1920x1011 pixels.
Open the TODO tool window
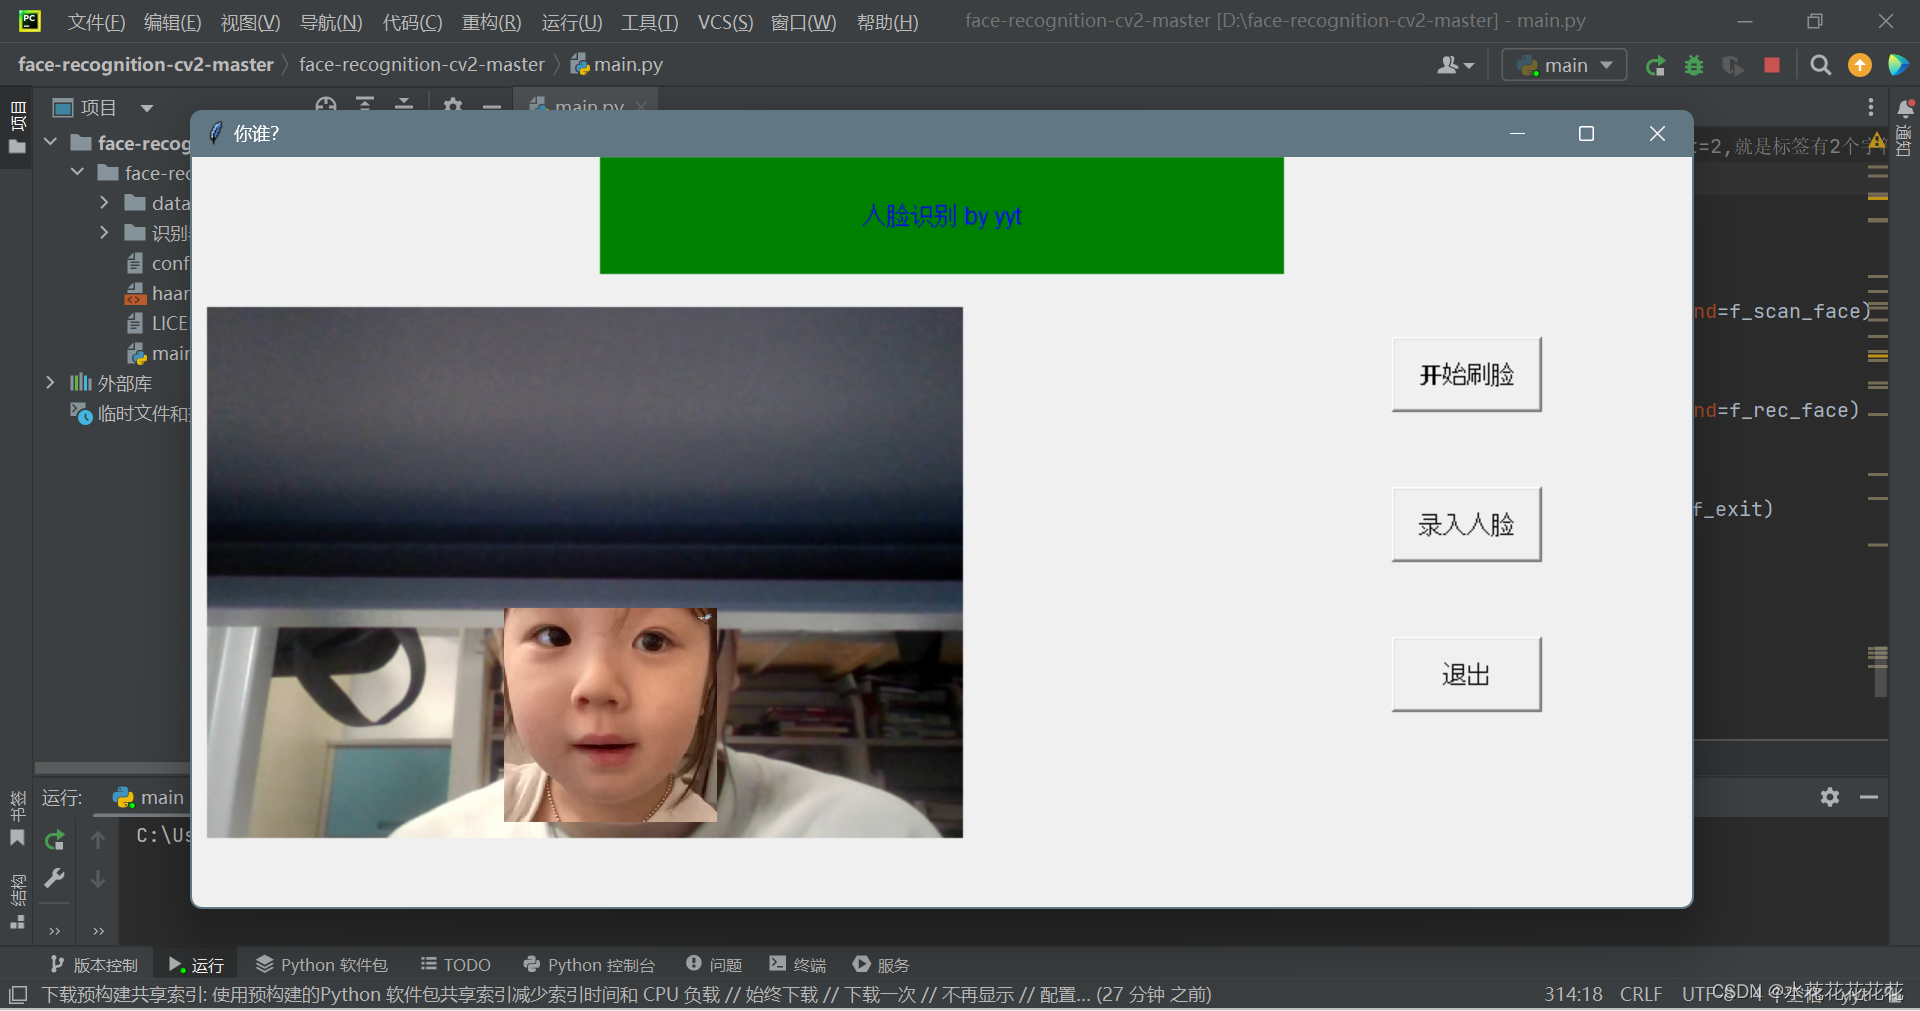[x=456, y=965]
